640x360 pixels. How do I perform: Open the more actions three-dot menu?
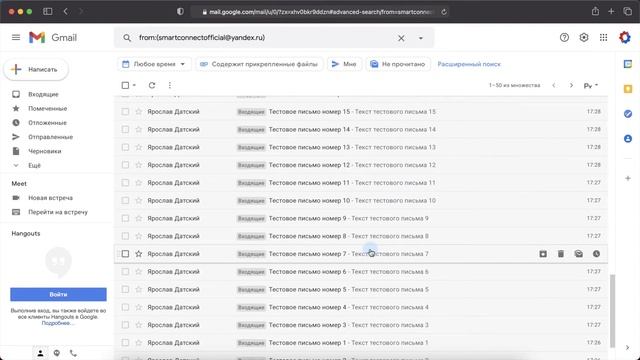pyautogui.click(x=170, y=85)
